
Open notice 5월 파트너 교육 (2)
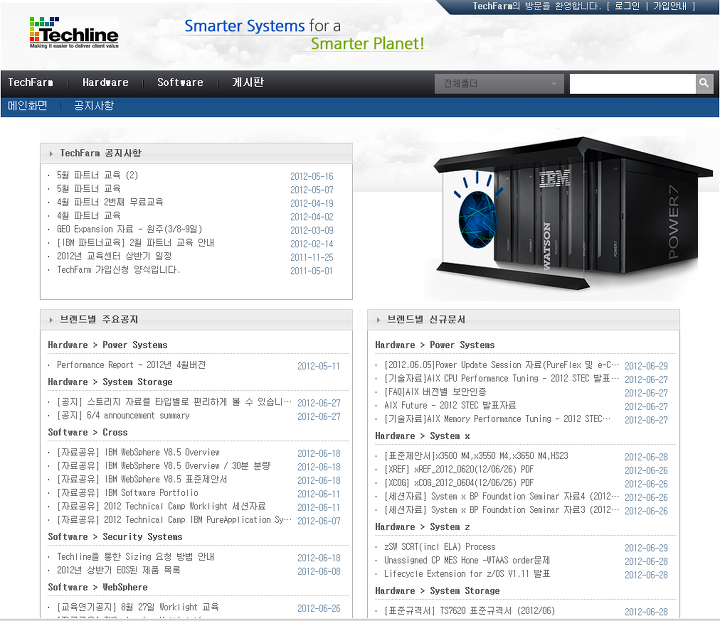coord(97,175)
